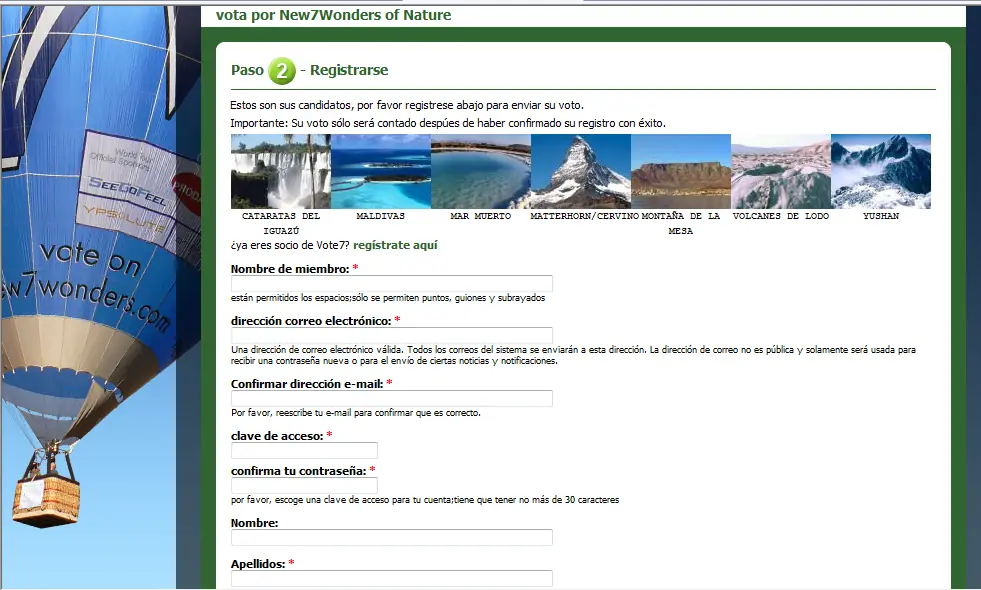Click the Cataratas del Iguazú candidate image
The height and width of the screenshot is (590, 981).
pos(281,171)
